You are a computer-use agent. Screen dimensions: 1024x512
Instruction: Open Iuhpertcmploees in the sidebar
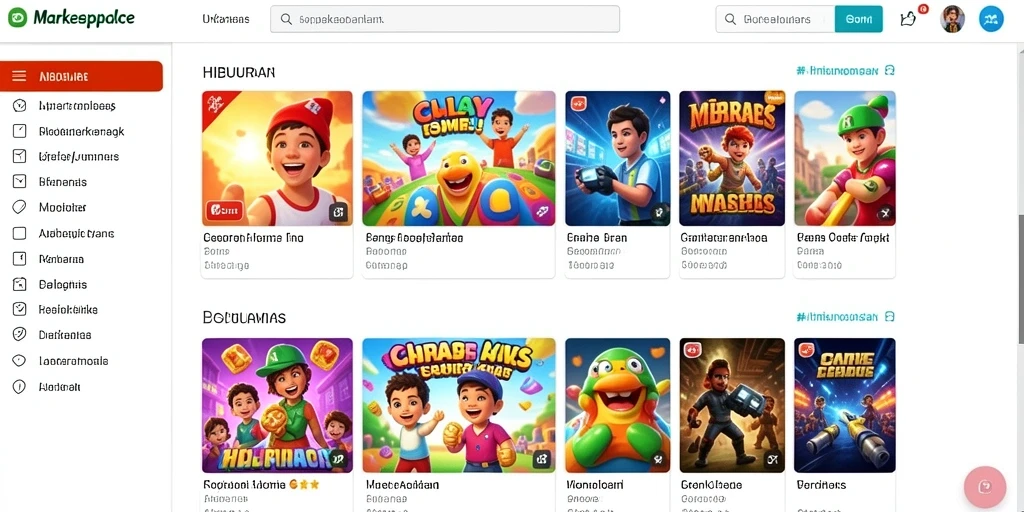77,105
